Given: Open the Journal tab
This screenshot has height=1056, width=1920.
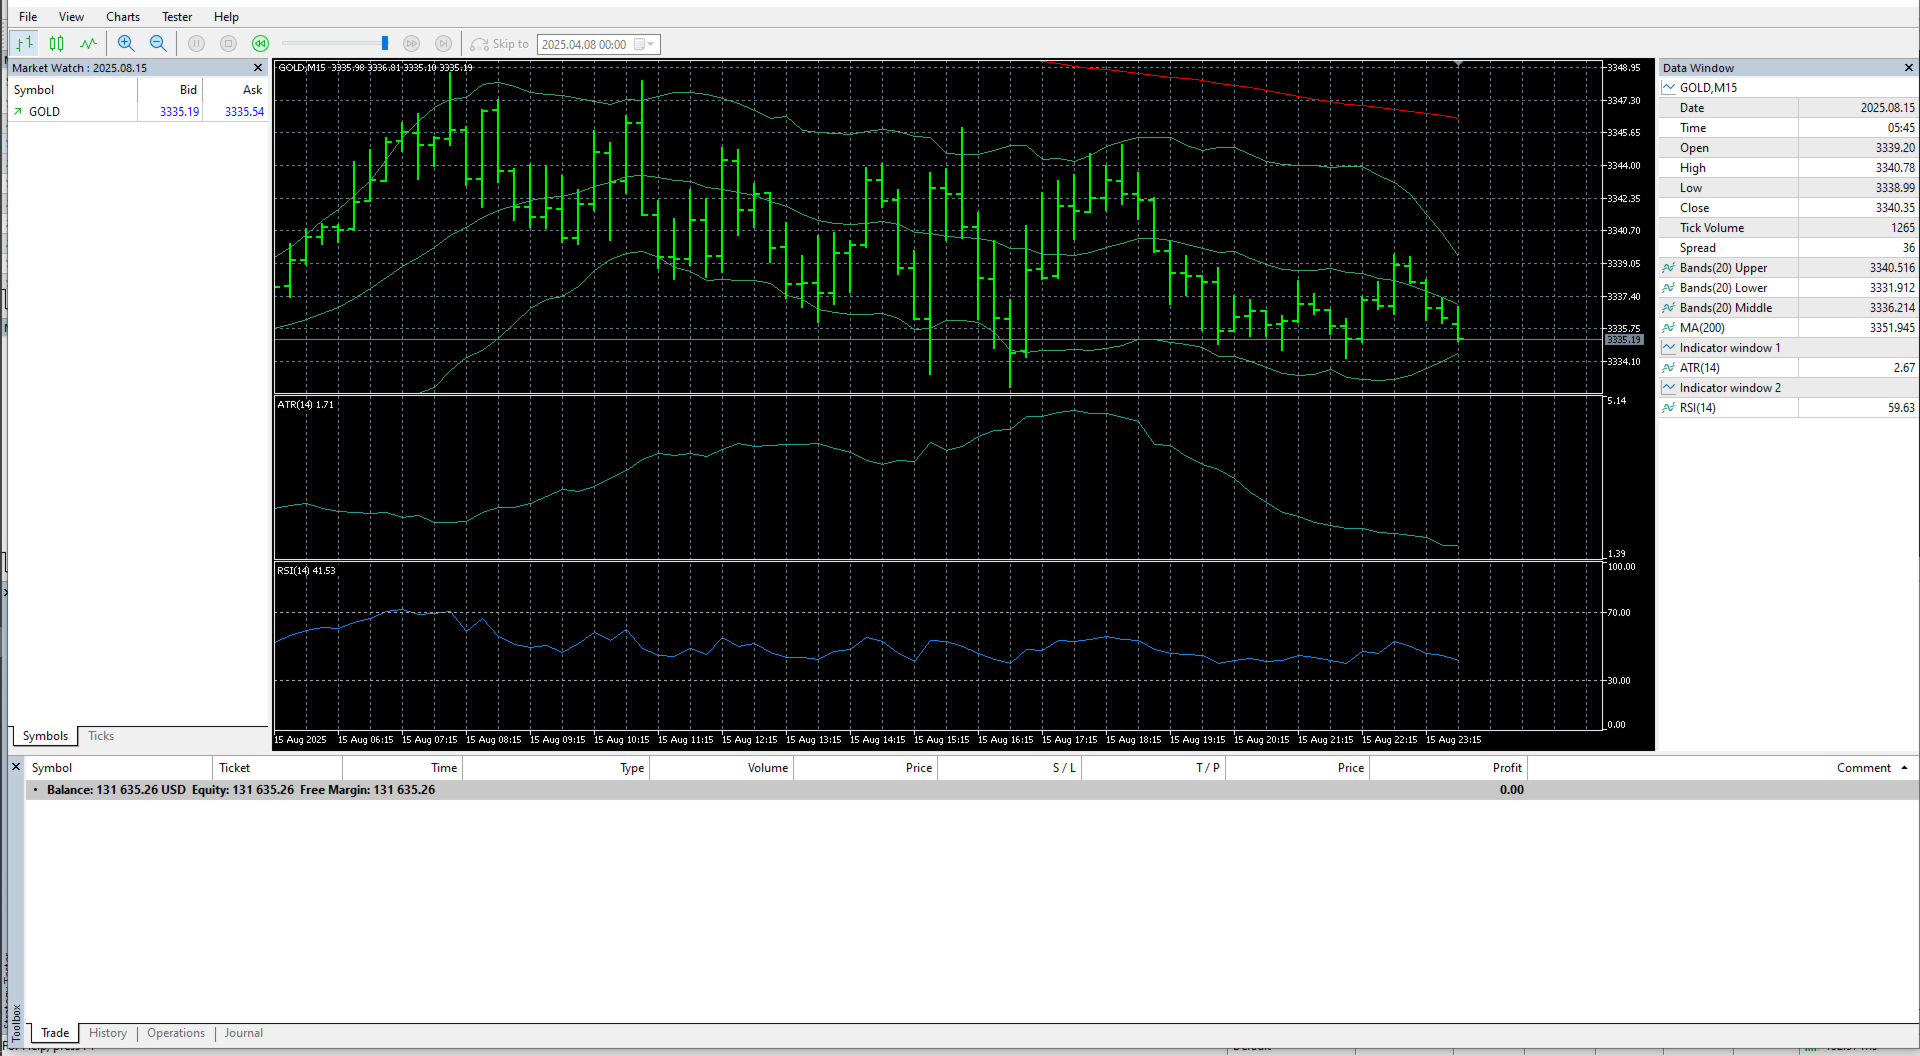Looking at the screenshot, I should [x=244, y=1033].
